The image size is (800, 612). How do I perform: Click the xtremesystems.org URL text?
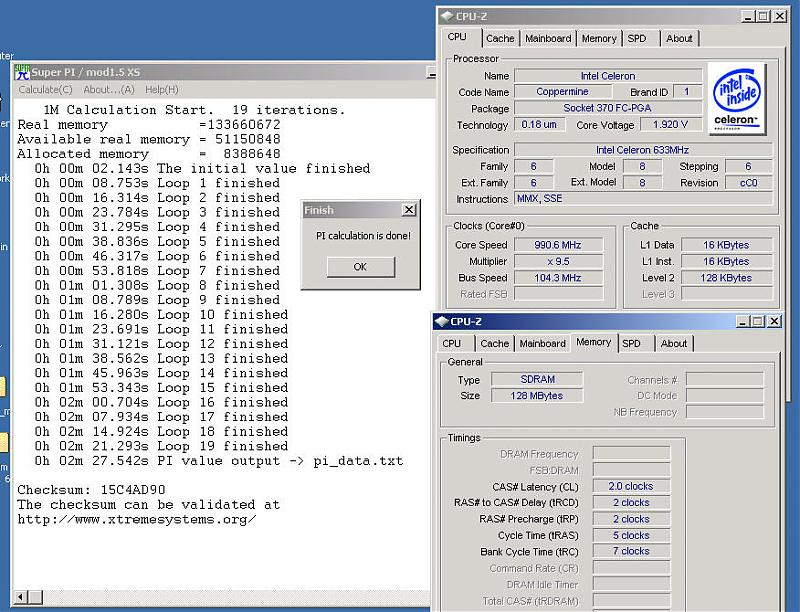pyautogui.click(x=136, y=519)
